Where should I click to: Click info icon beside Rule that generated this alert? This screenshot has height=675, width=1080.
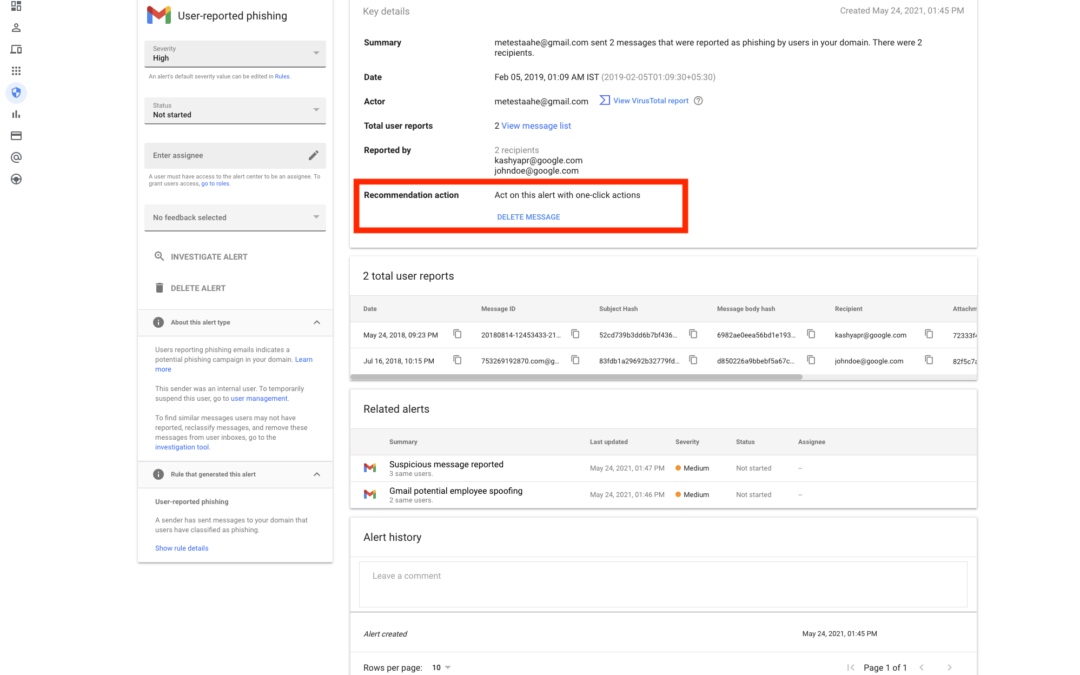[158, 475]
